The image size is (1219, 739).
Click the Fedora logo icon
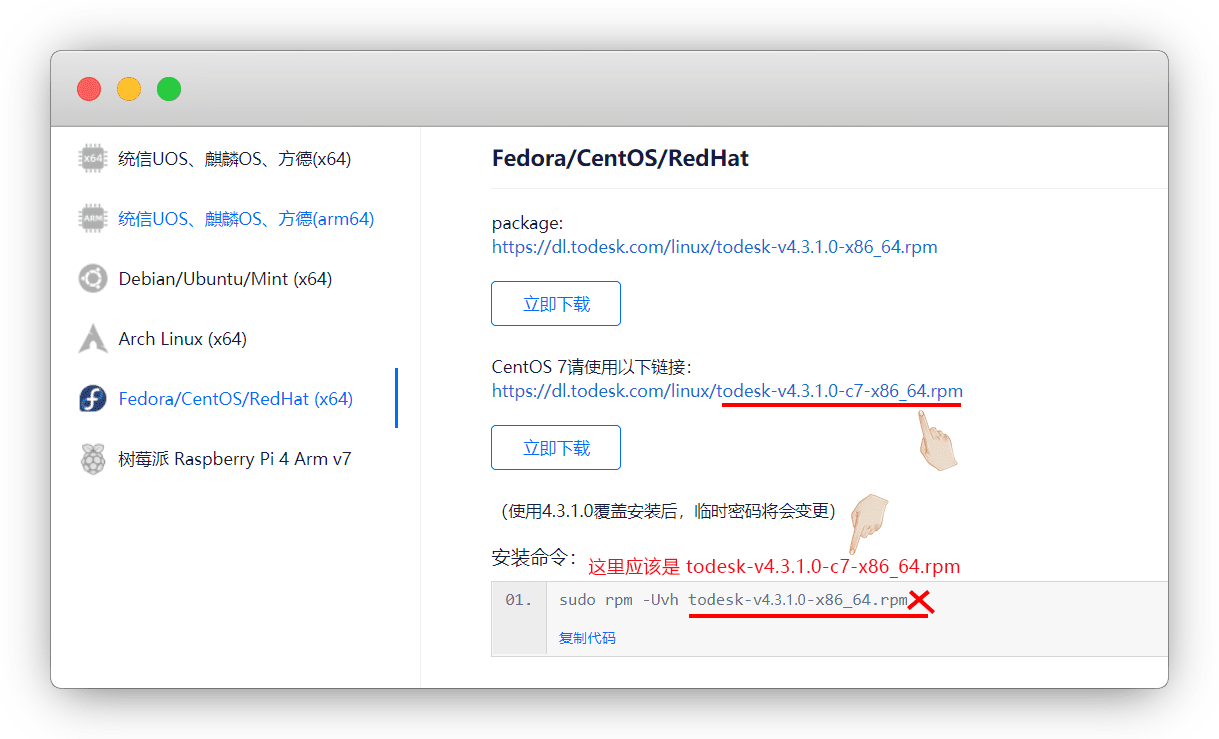(93, 399)
